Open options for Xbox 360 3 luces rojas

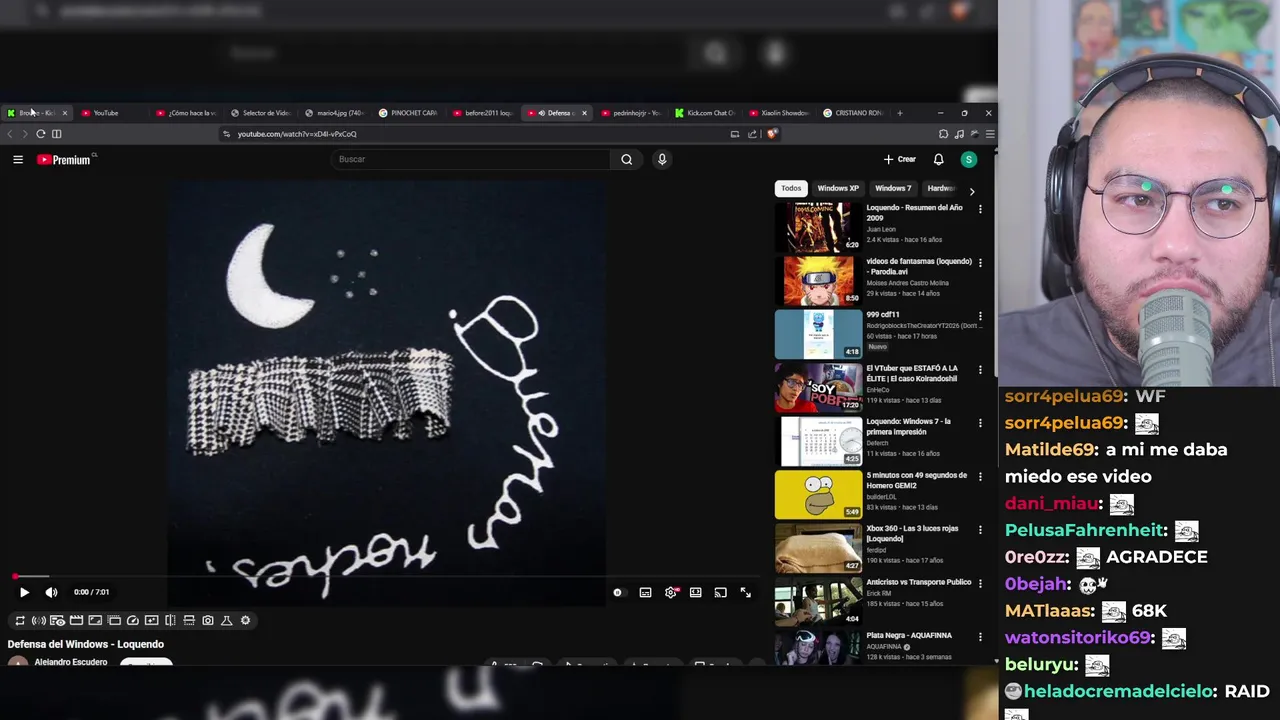pos(980,530)
